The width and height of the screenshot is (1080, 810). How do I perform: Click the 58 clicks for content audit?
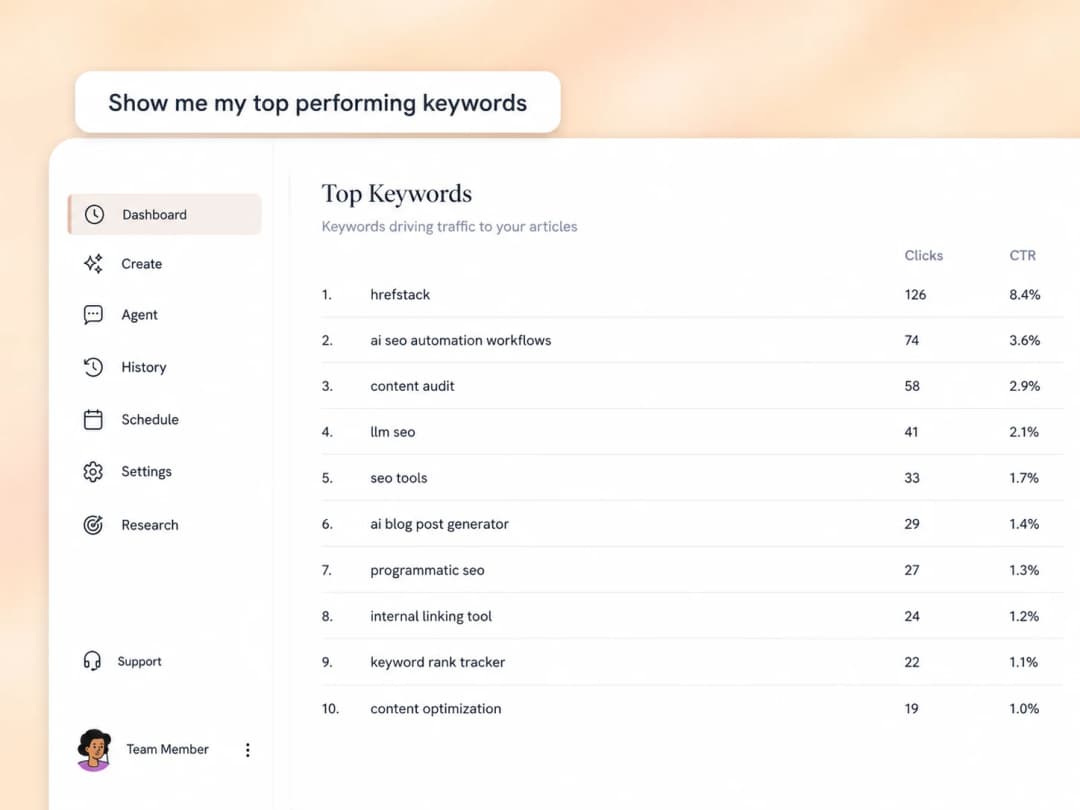(912, 386)
